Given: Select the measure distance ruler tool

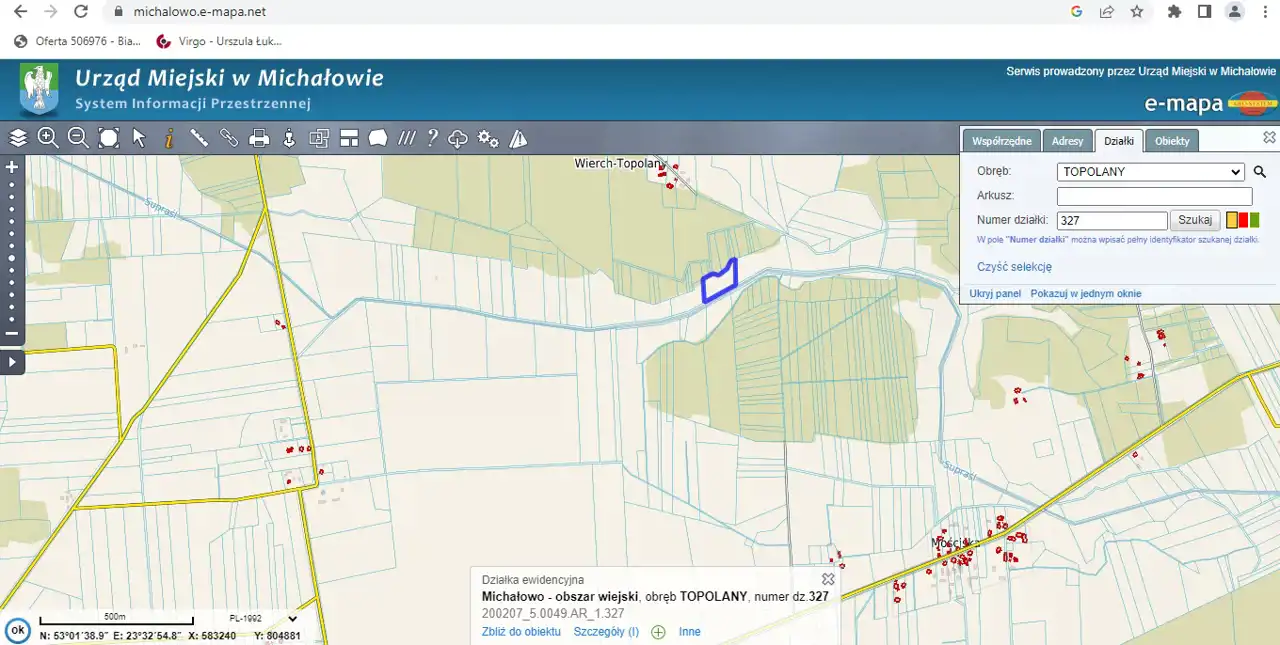Looking at the screenshot, I should [x=199, y=138].
